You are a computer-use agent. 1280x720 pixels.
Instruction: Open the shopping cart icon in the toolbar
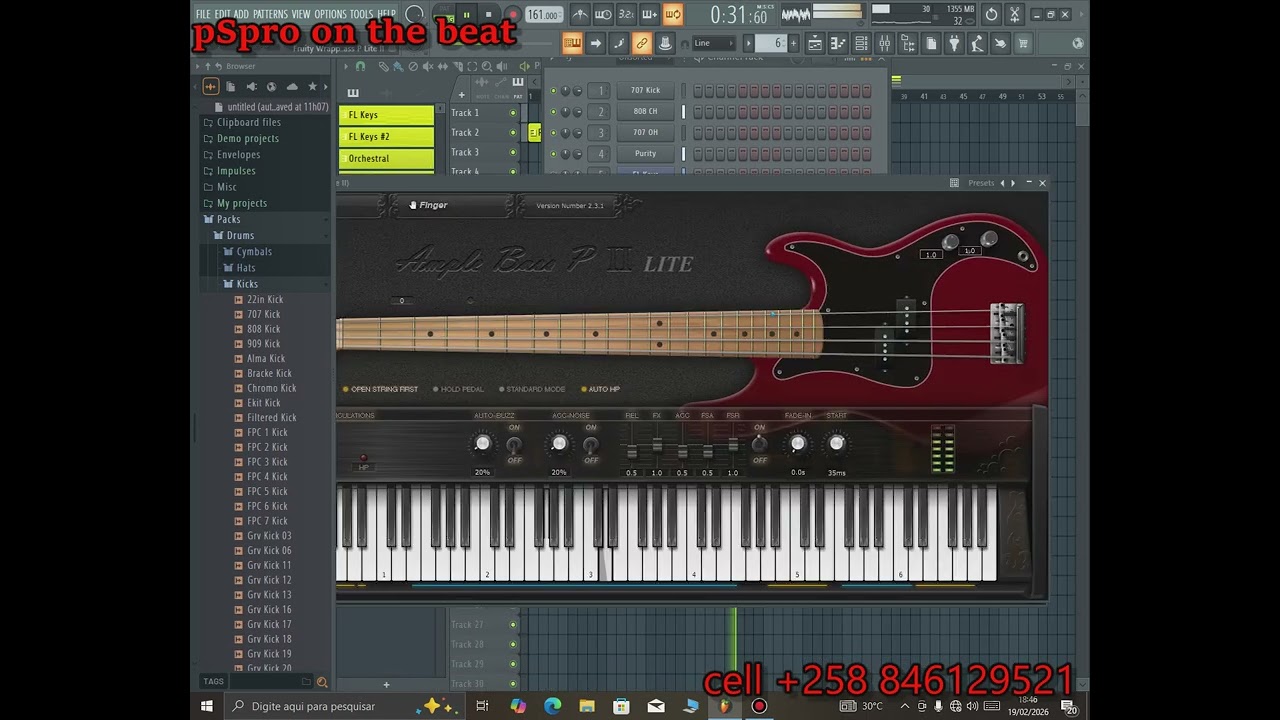1023,43
